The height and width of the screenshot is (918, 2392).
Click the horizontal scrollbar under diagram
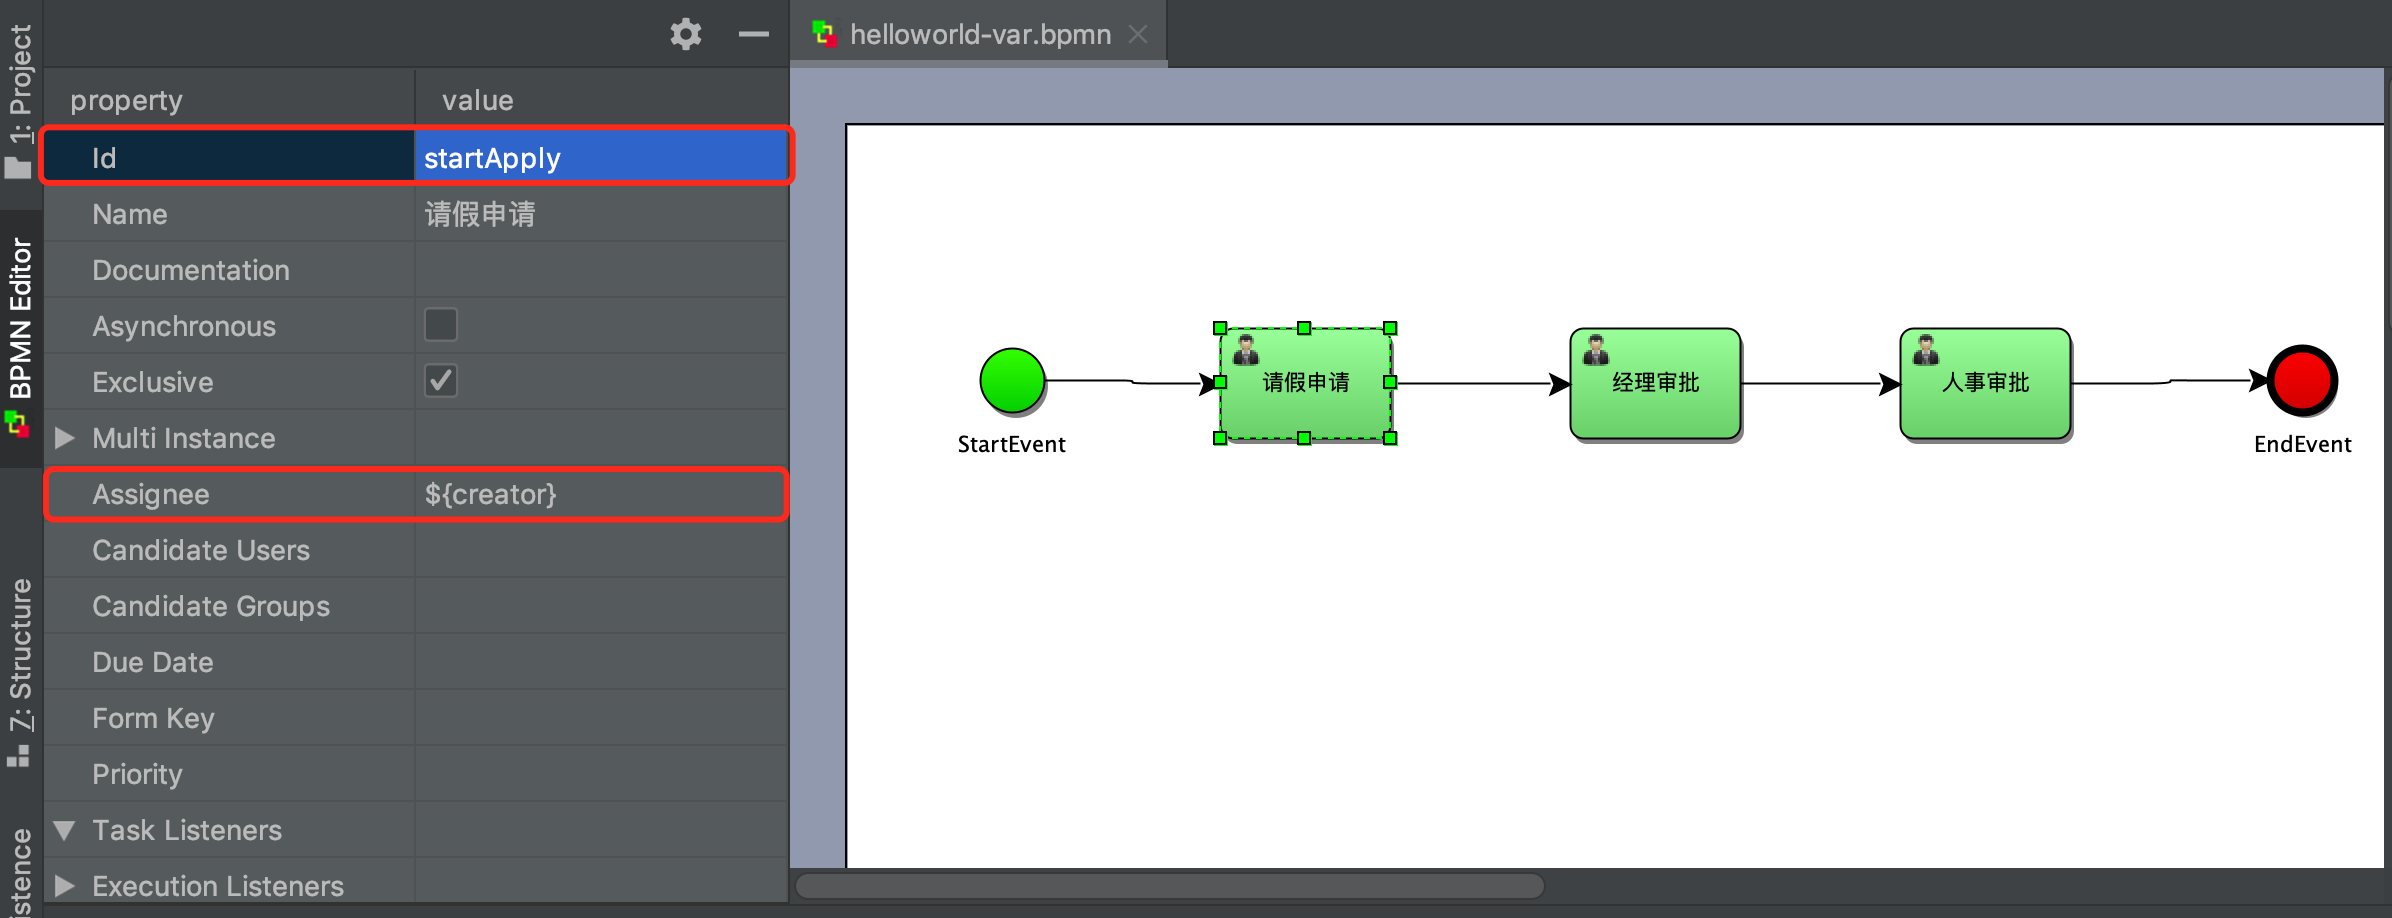pyautogui.click(x=1170, y=886)
